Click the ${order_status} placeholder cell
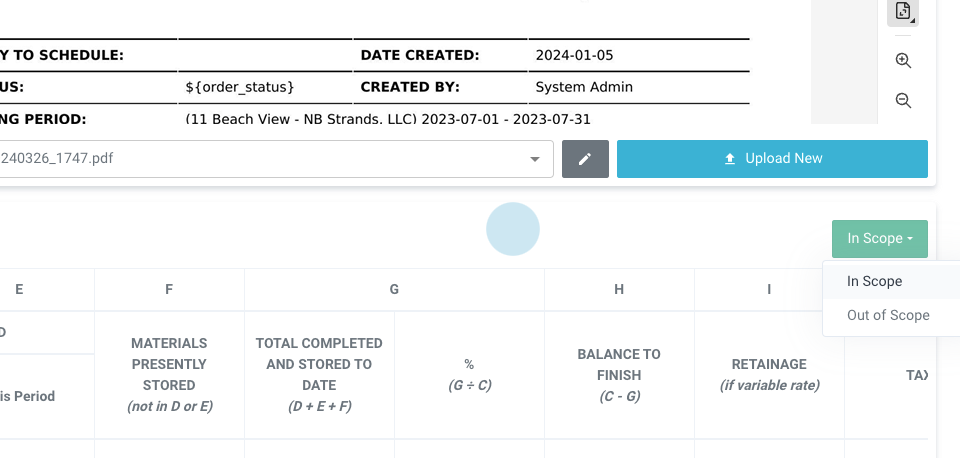The width and height of the screenshot is (960, 458). [240, 87]
